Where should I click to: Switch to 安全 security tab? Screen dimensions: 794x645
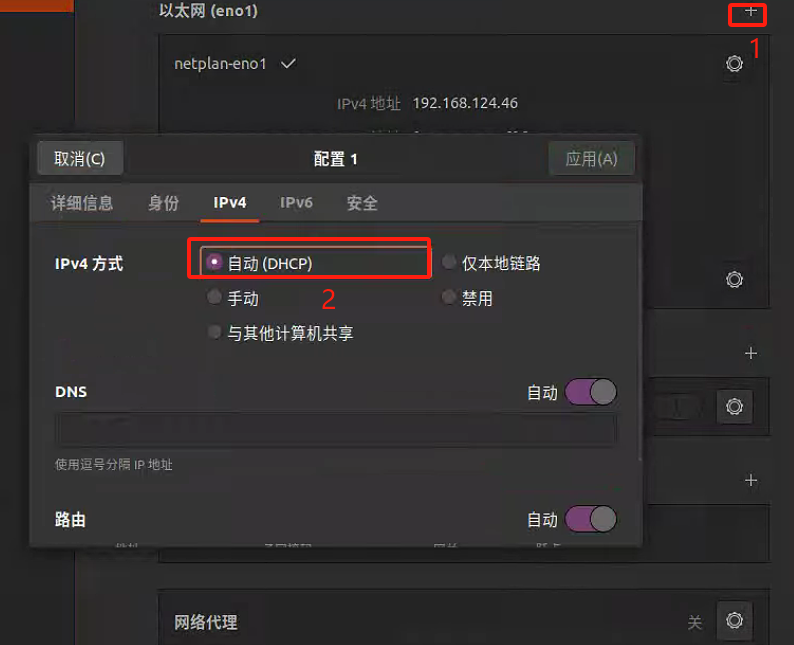tap(363, 203)
